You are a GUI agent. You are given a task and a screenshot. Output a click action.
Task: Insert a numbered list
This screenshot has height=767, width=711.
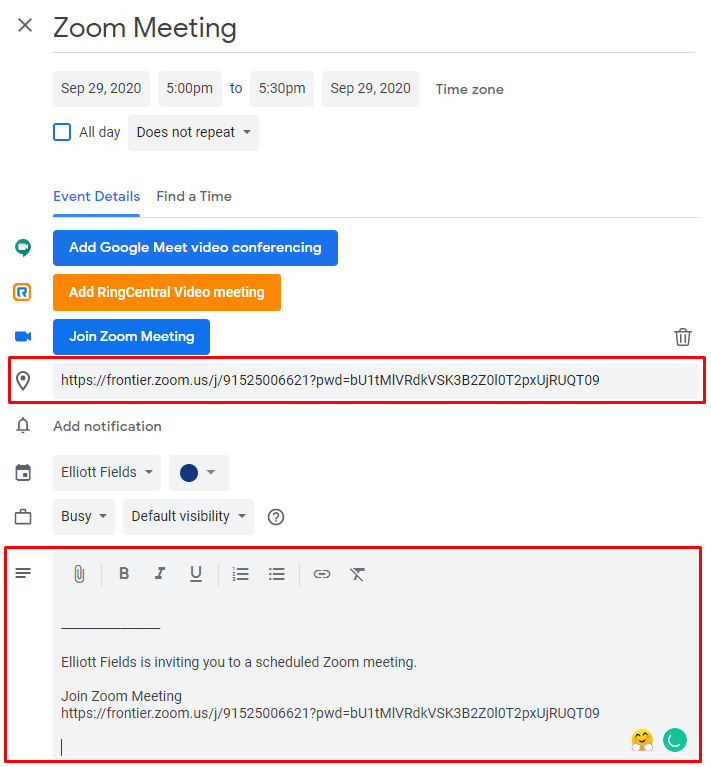(241, 574)
